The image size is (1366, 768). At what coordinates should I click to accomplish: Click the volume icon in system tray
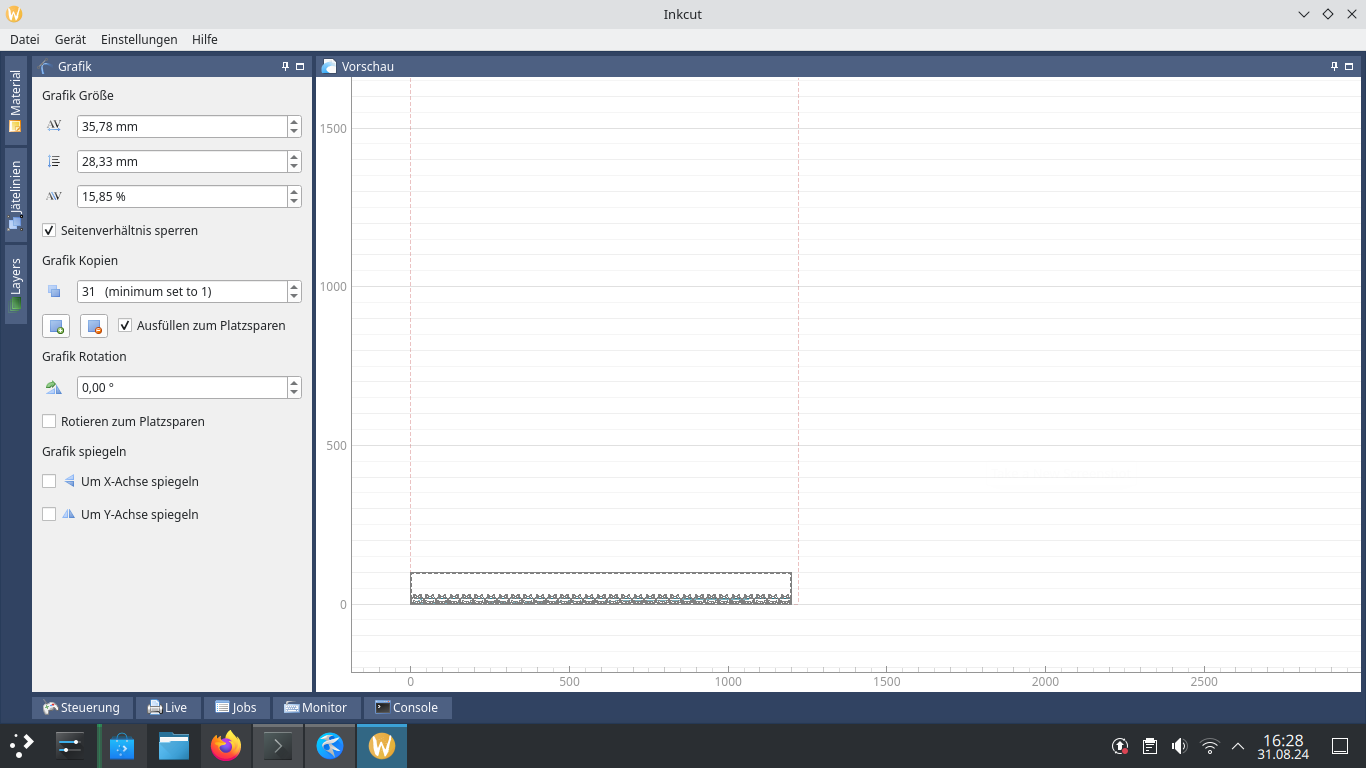[1179, 746]
